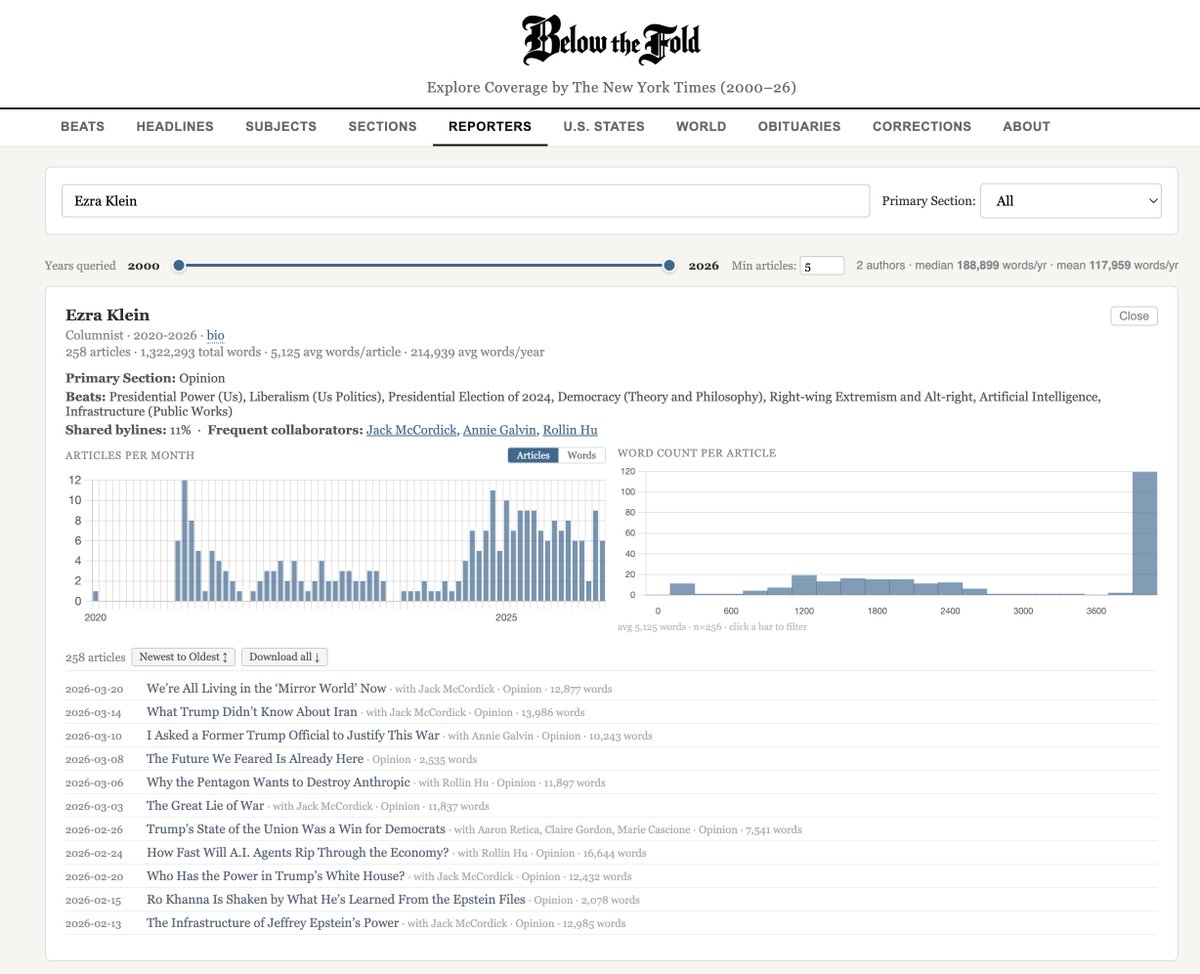Open collaborator Annie Galvin's profile
The image size is (1200, 974).
[x=499, y=430]
